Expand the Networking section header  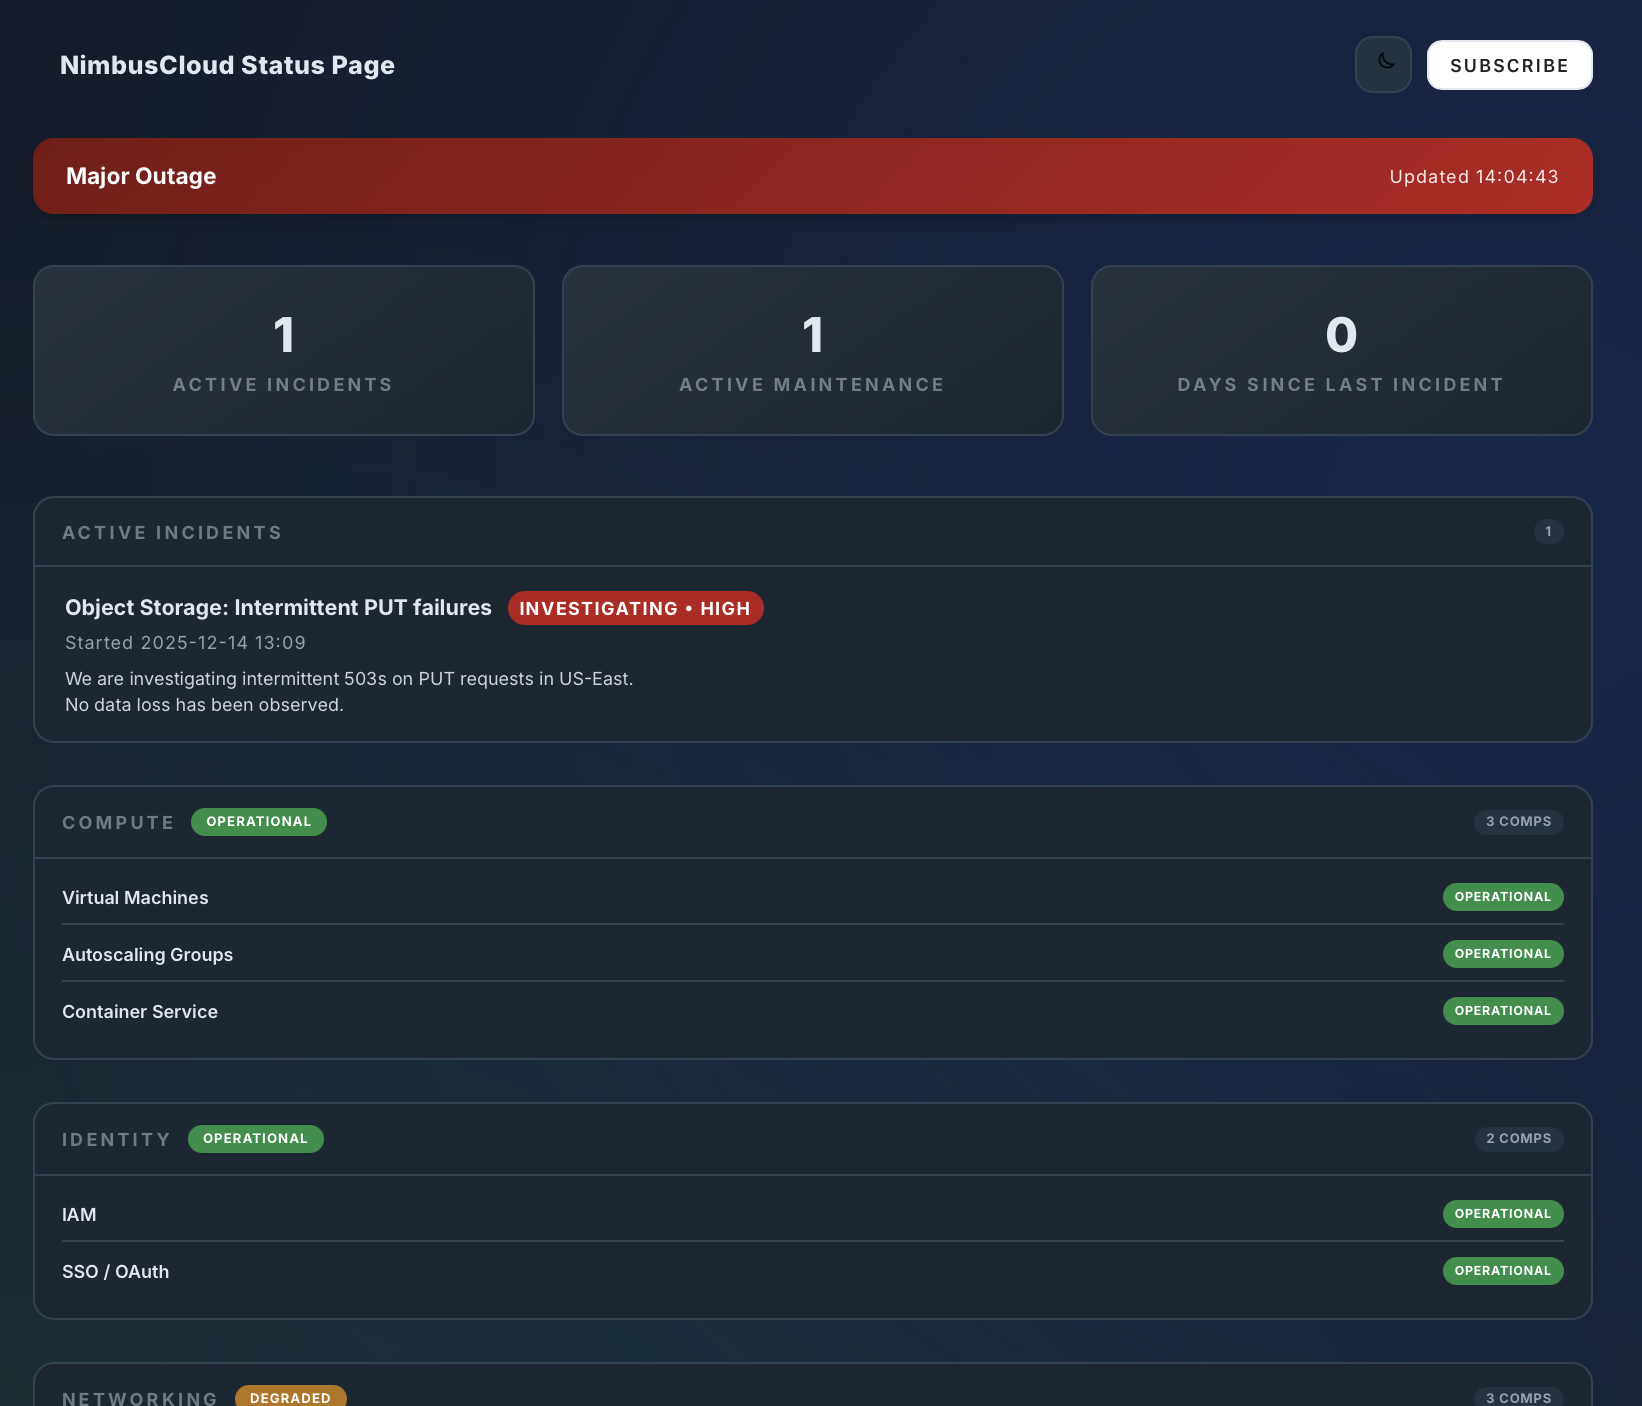[x=812, y=1387]
